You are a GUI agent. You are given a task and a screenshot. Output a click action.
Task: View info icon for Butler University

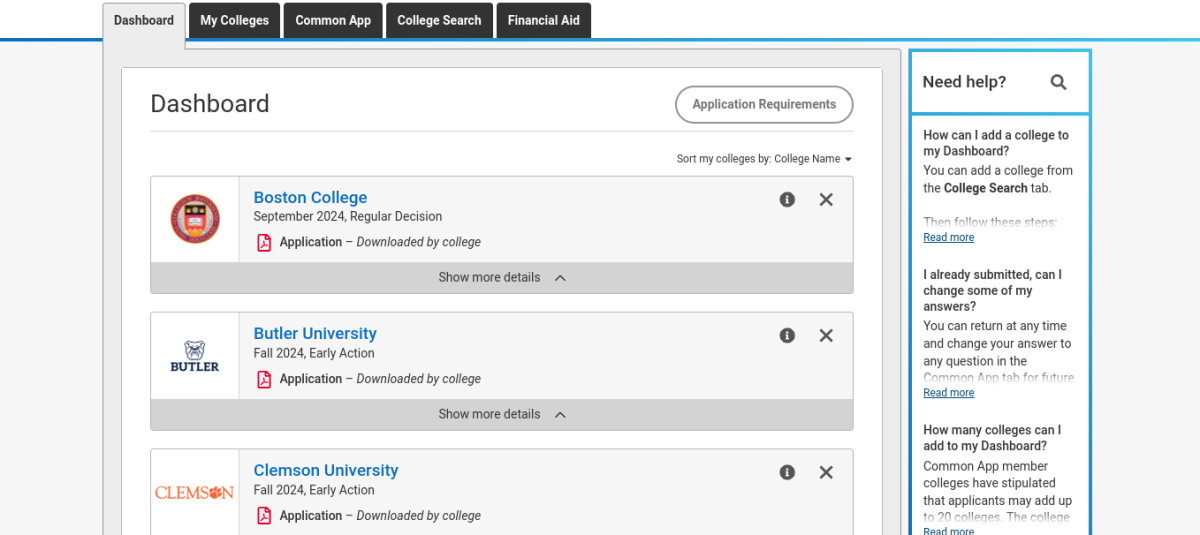click(x=787, y=335)
